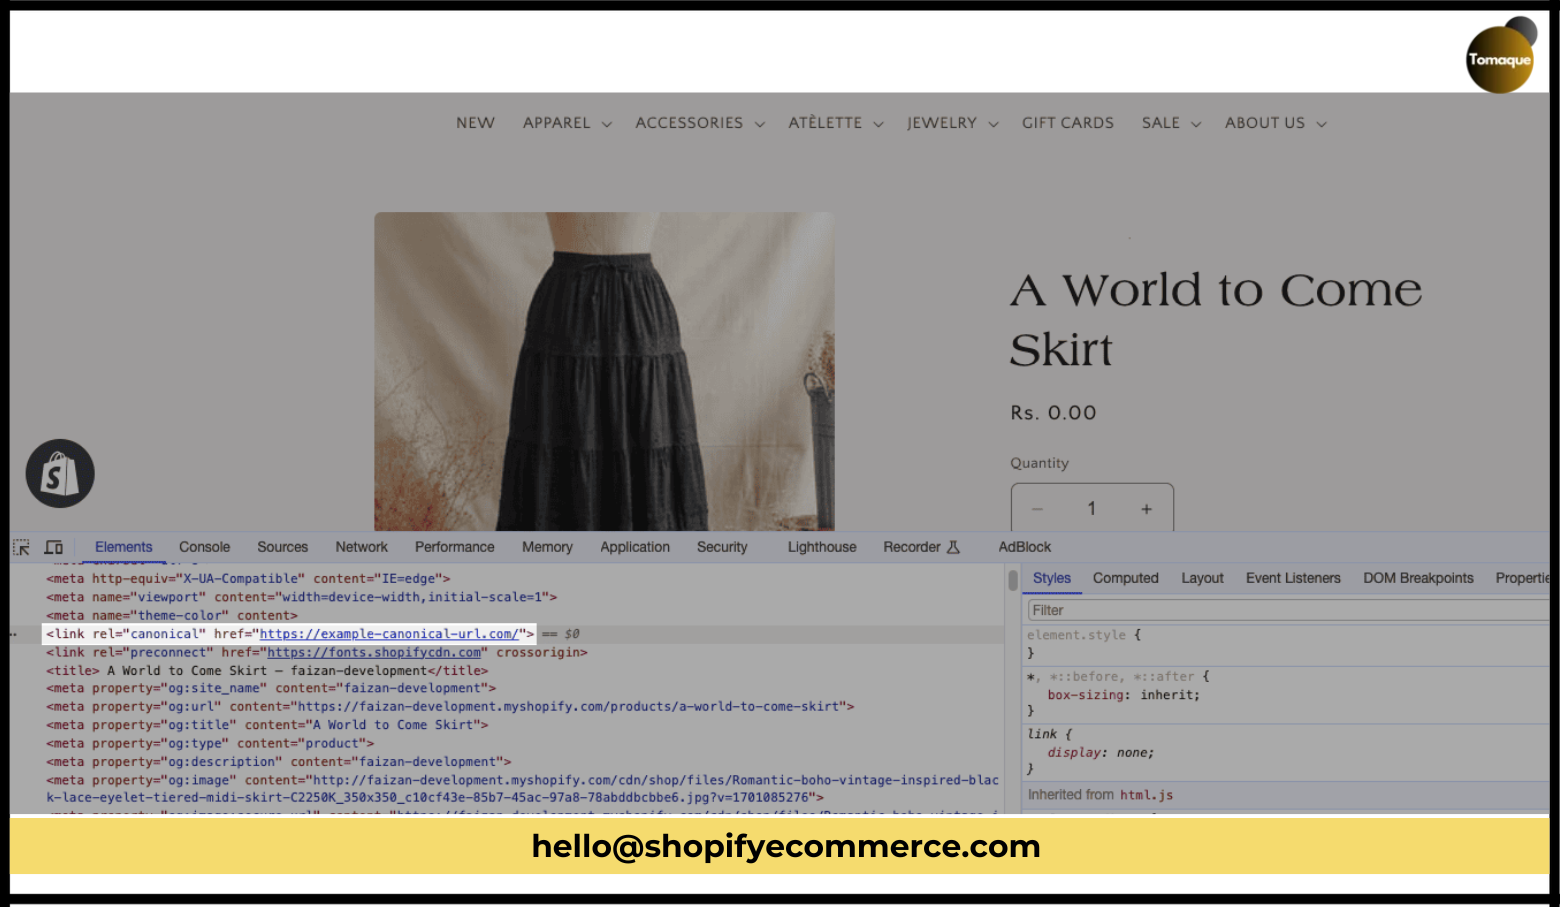This screenshot has height=907, width=1560.
Task: Switch to the Performance tab
Action: [x=455, y=547]
